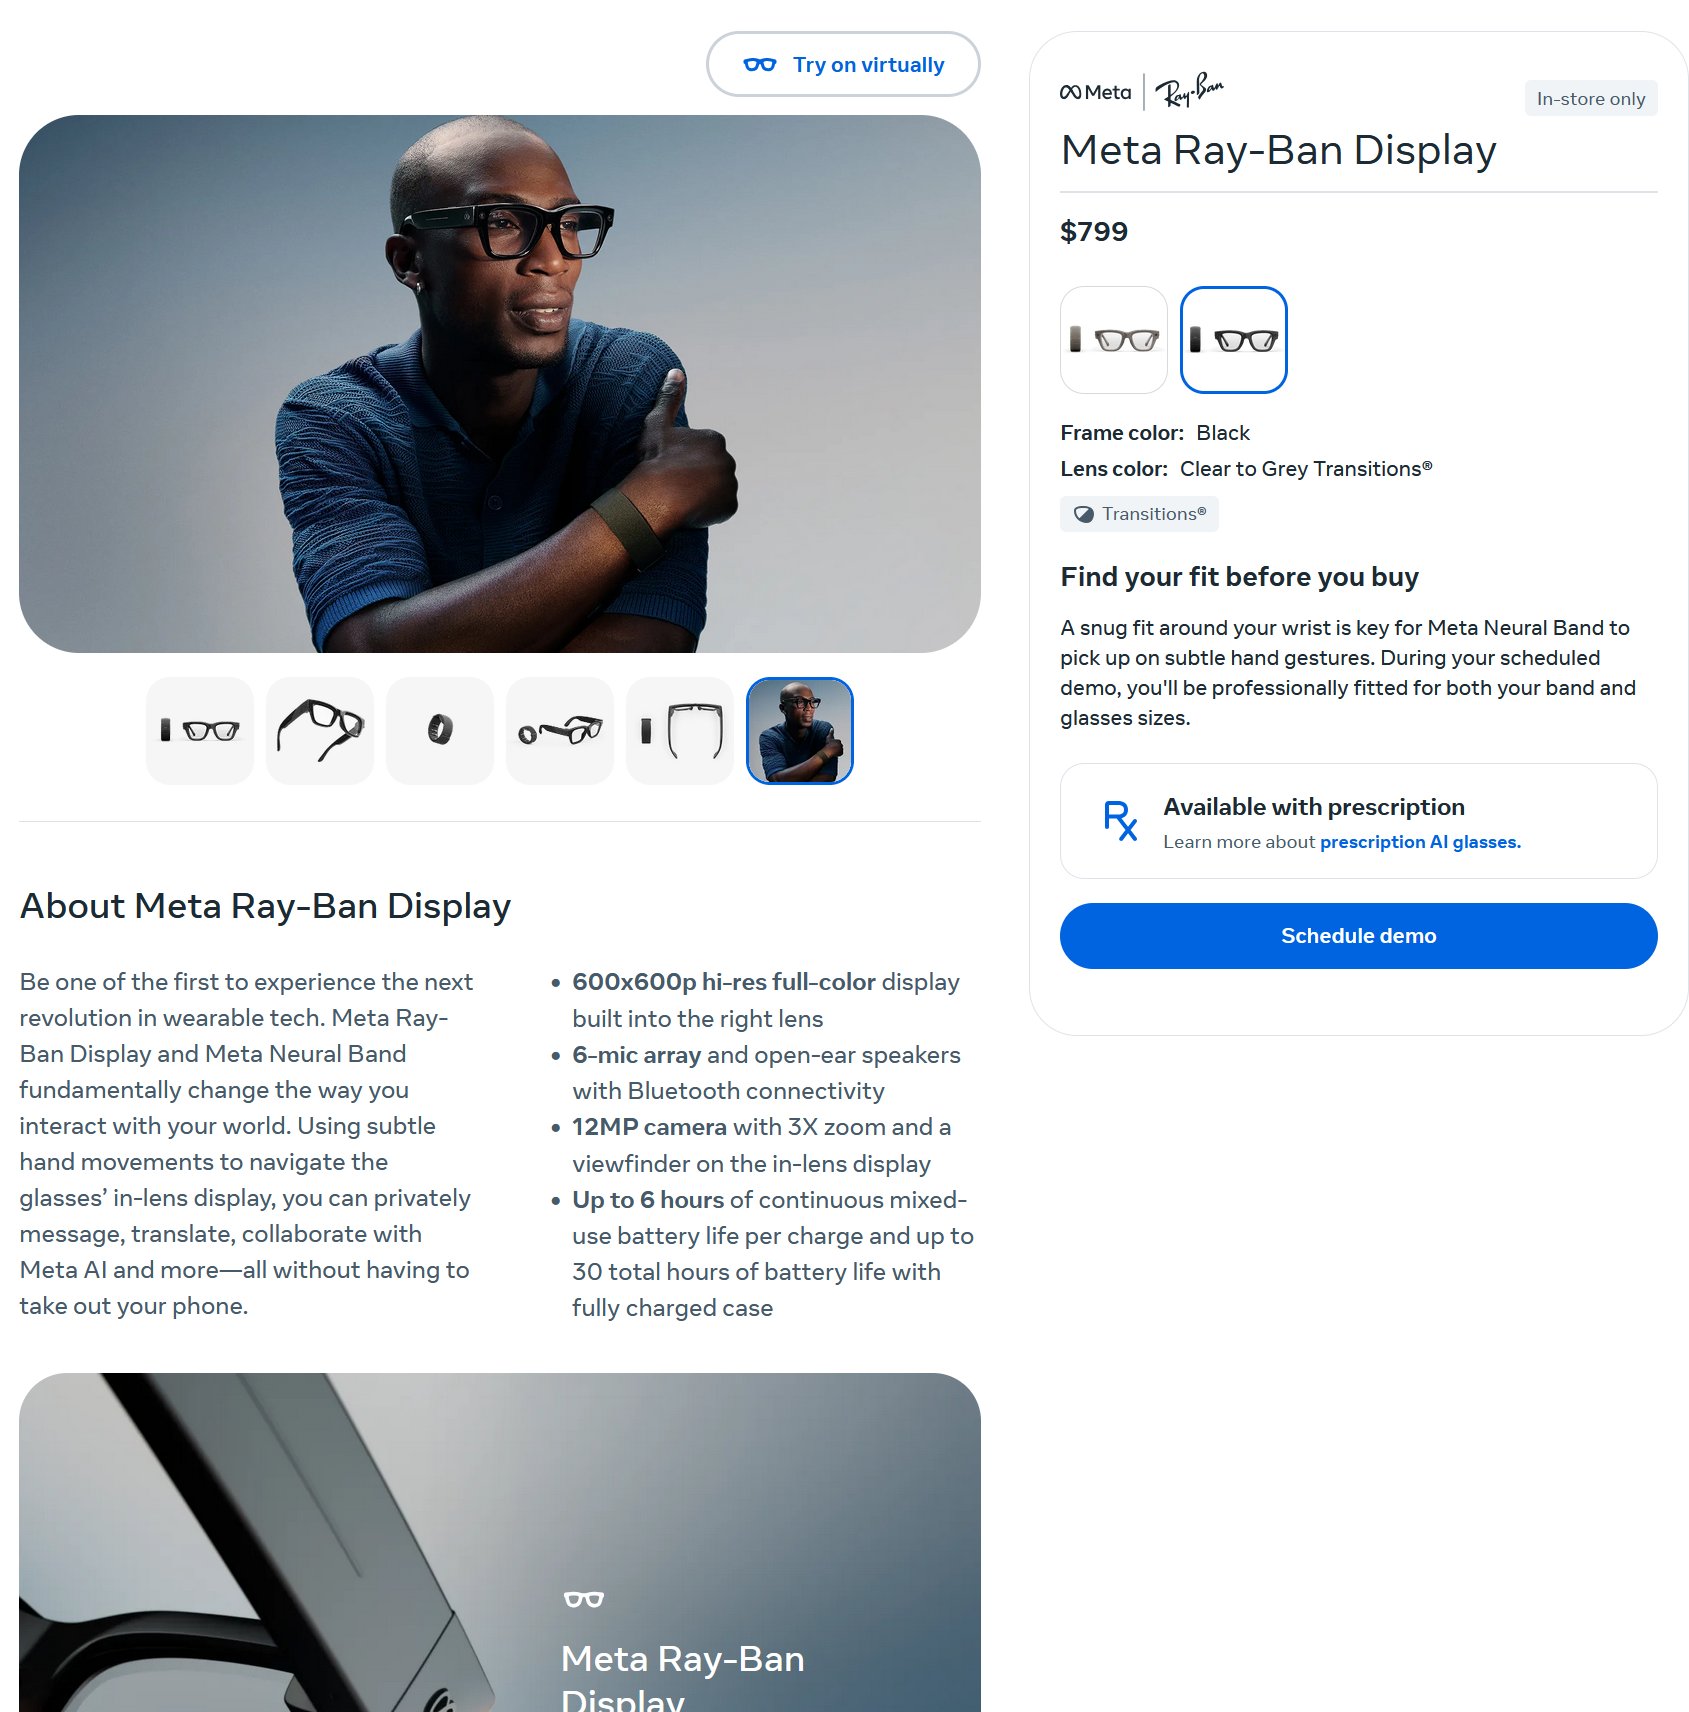Click the glasses icon in Try on virtually
This screenshot has width=1689, height=1712.
pyautogui.click(x=760, y=65)
